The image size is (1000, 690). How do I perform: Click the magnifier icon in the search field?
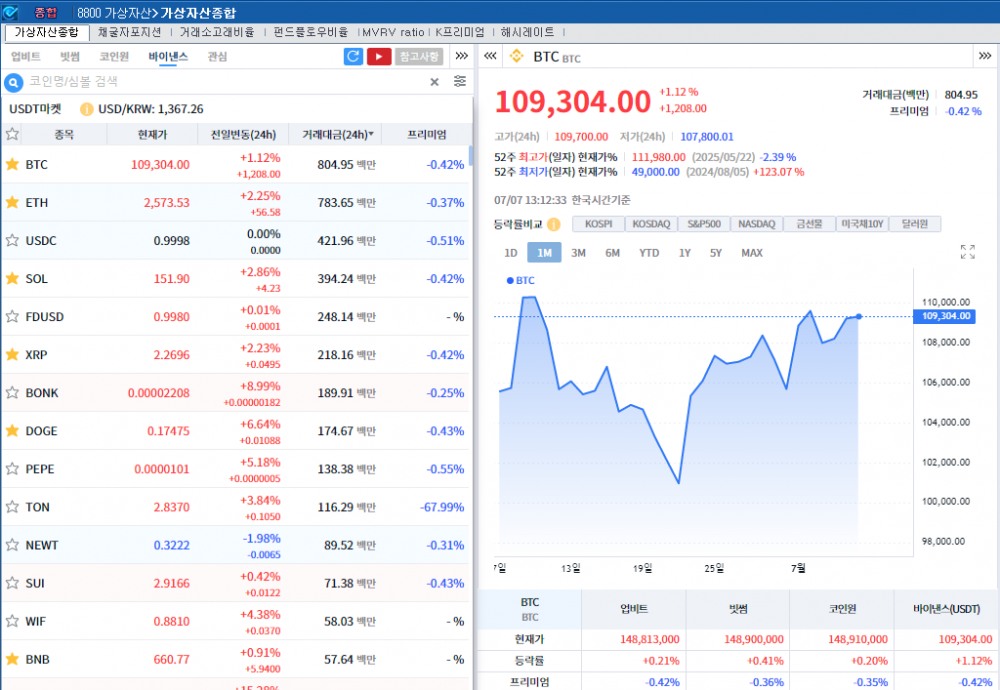tap(11, 82)
